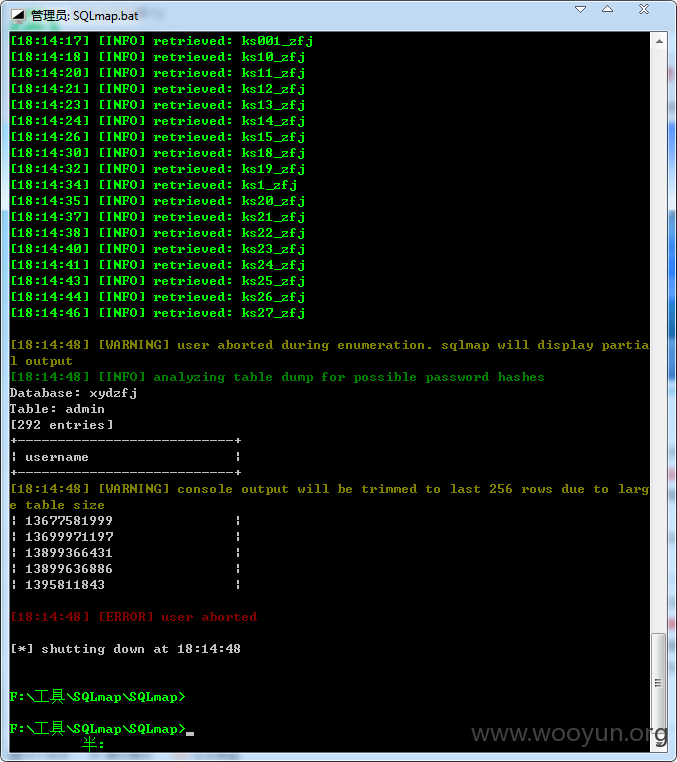
Task: Click the console output trimmed warning
Action: [330, 497]
